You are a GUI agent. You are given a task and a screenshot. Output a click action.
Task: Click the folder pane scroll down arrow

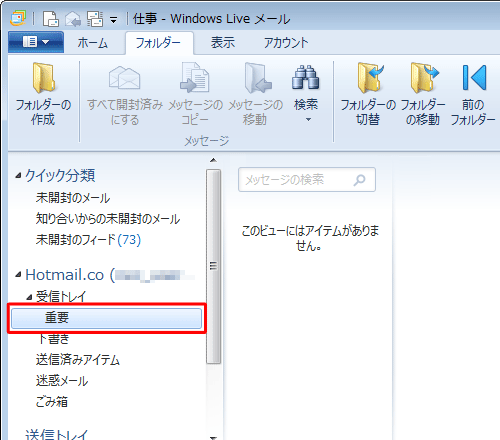click(213, 437)
